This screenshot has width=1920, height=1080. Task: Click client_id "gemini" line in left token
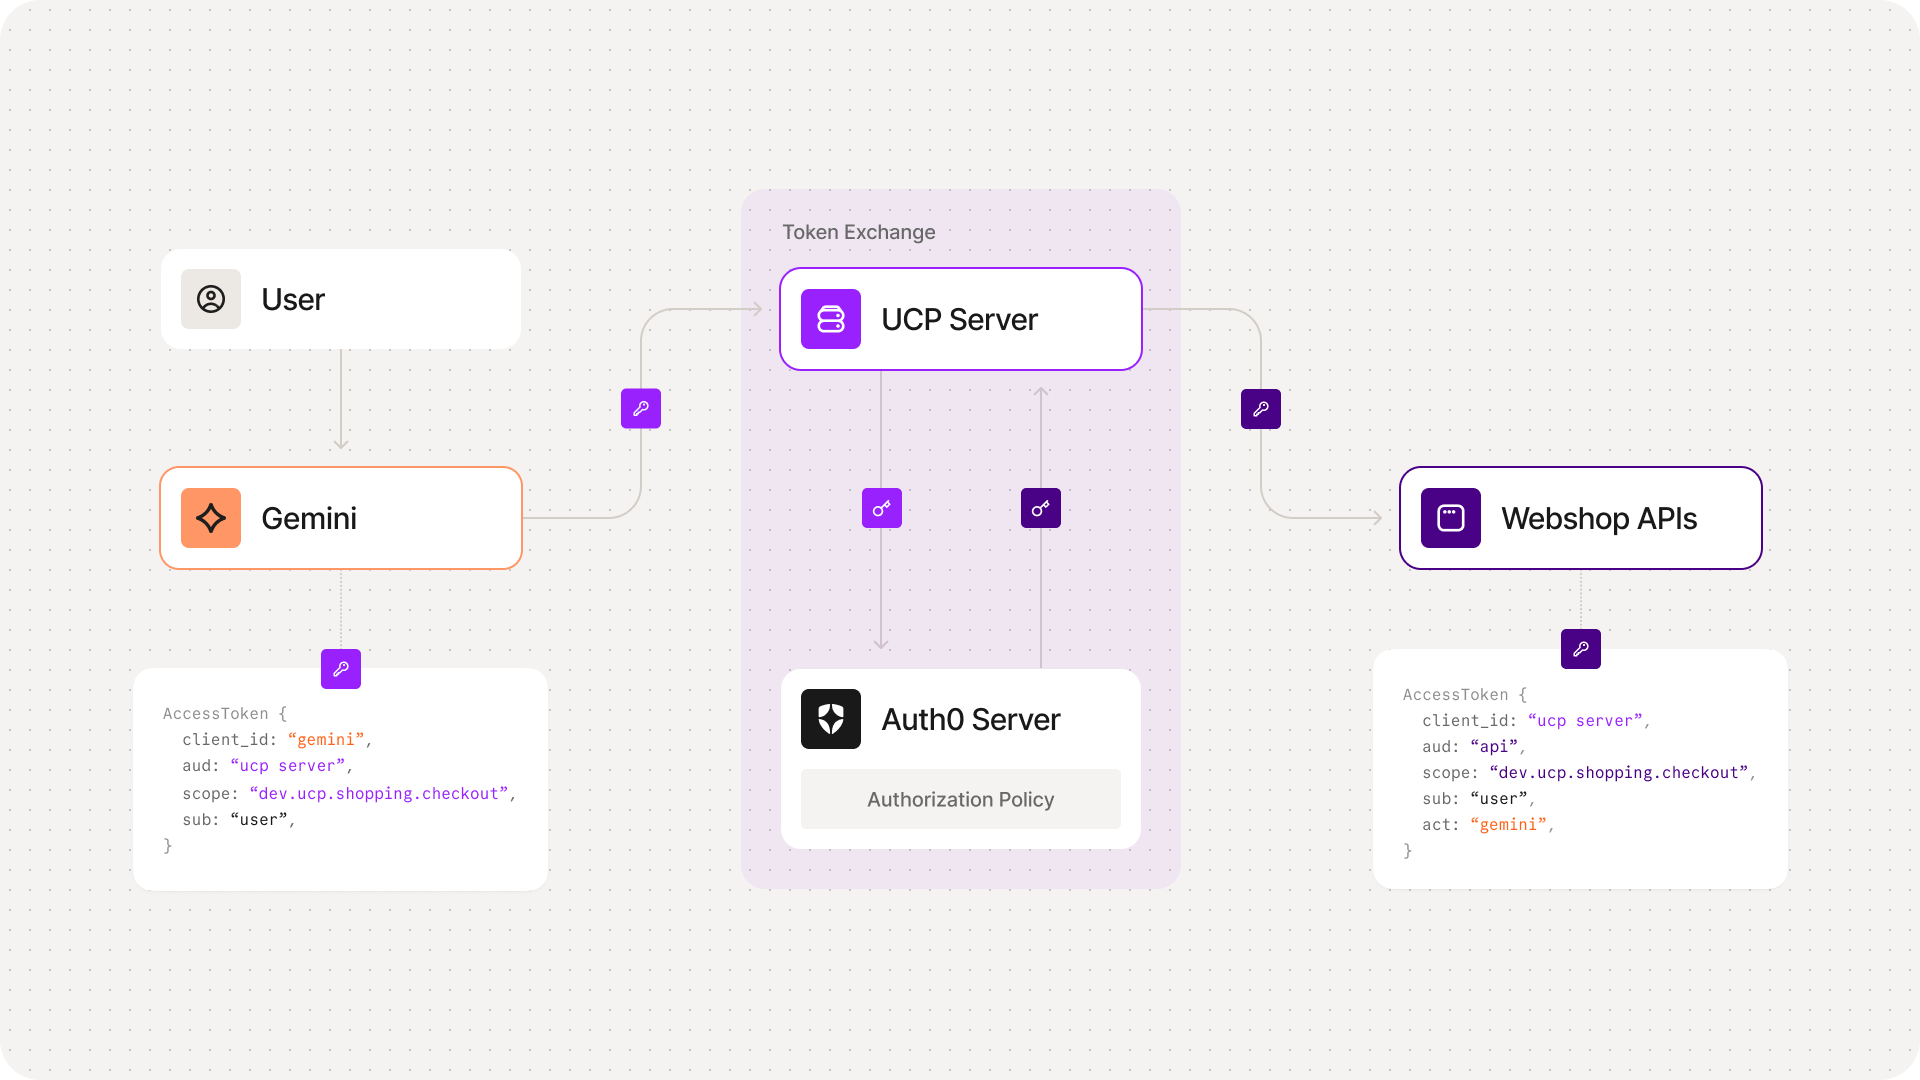click(x=277, y=740)
